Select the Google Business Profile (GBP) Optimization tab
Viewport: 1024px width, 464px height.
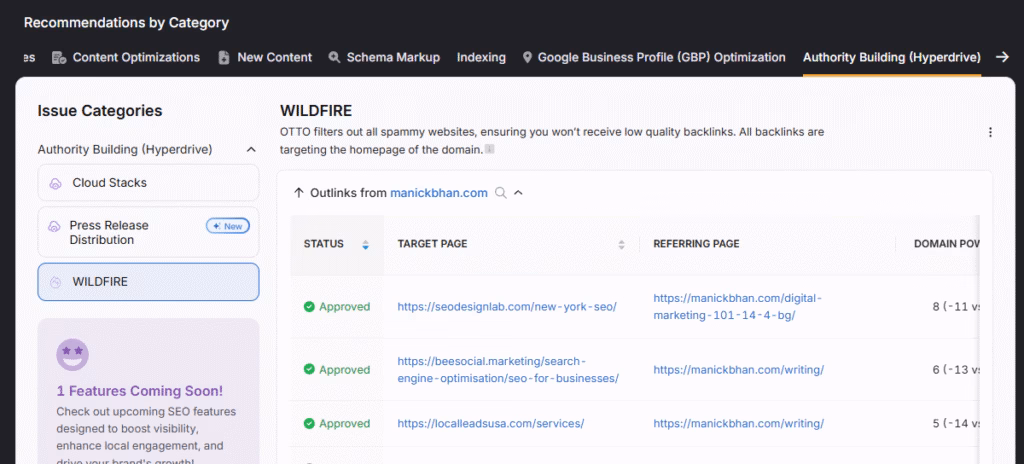[661, 57]
